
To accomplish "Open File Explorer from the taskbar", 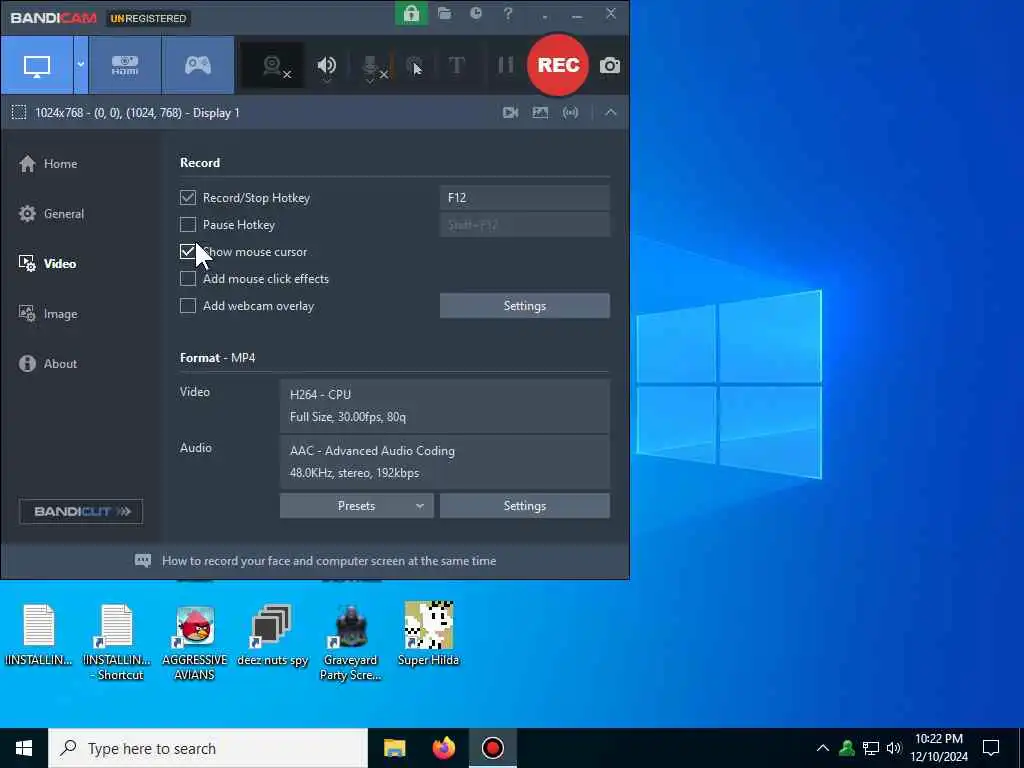I will coord(394,748).
